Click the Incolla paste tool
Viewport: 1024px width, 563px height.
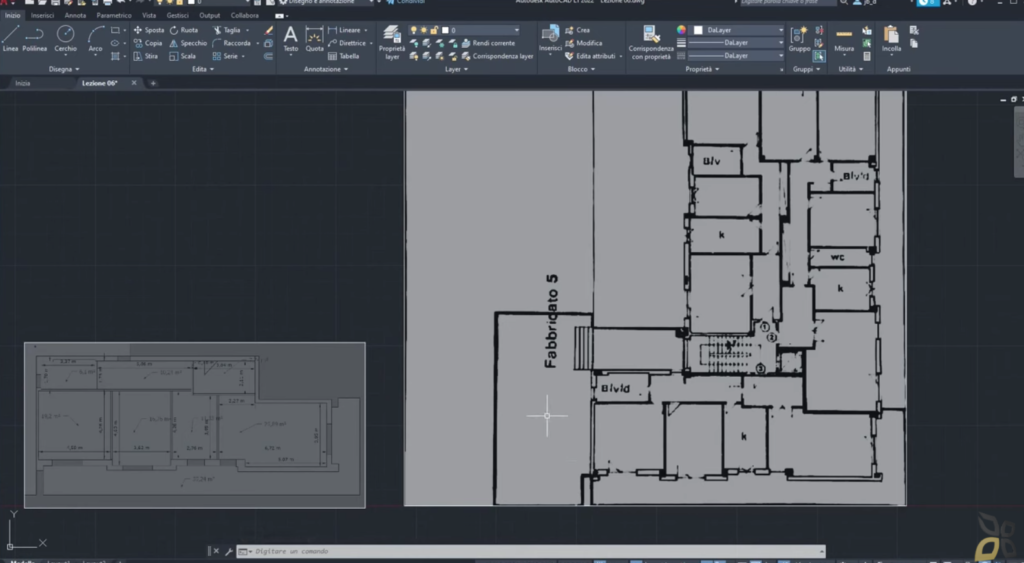point(891,39)
